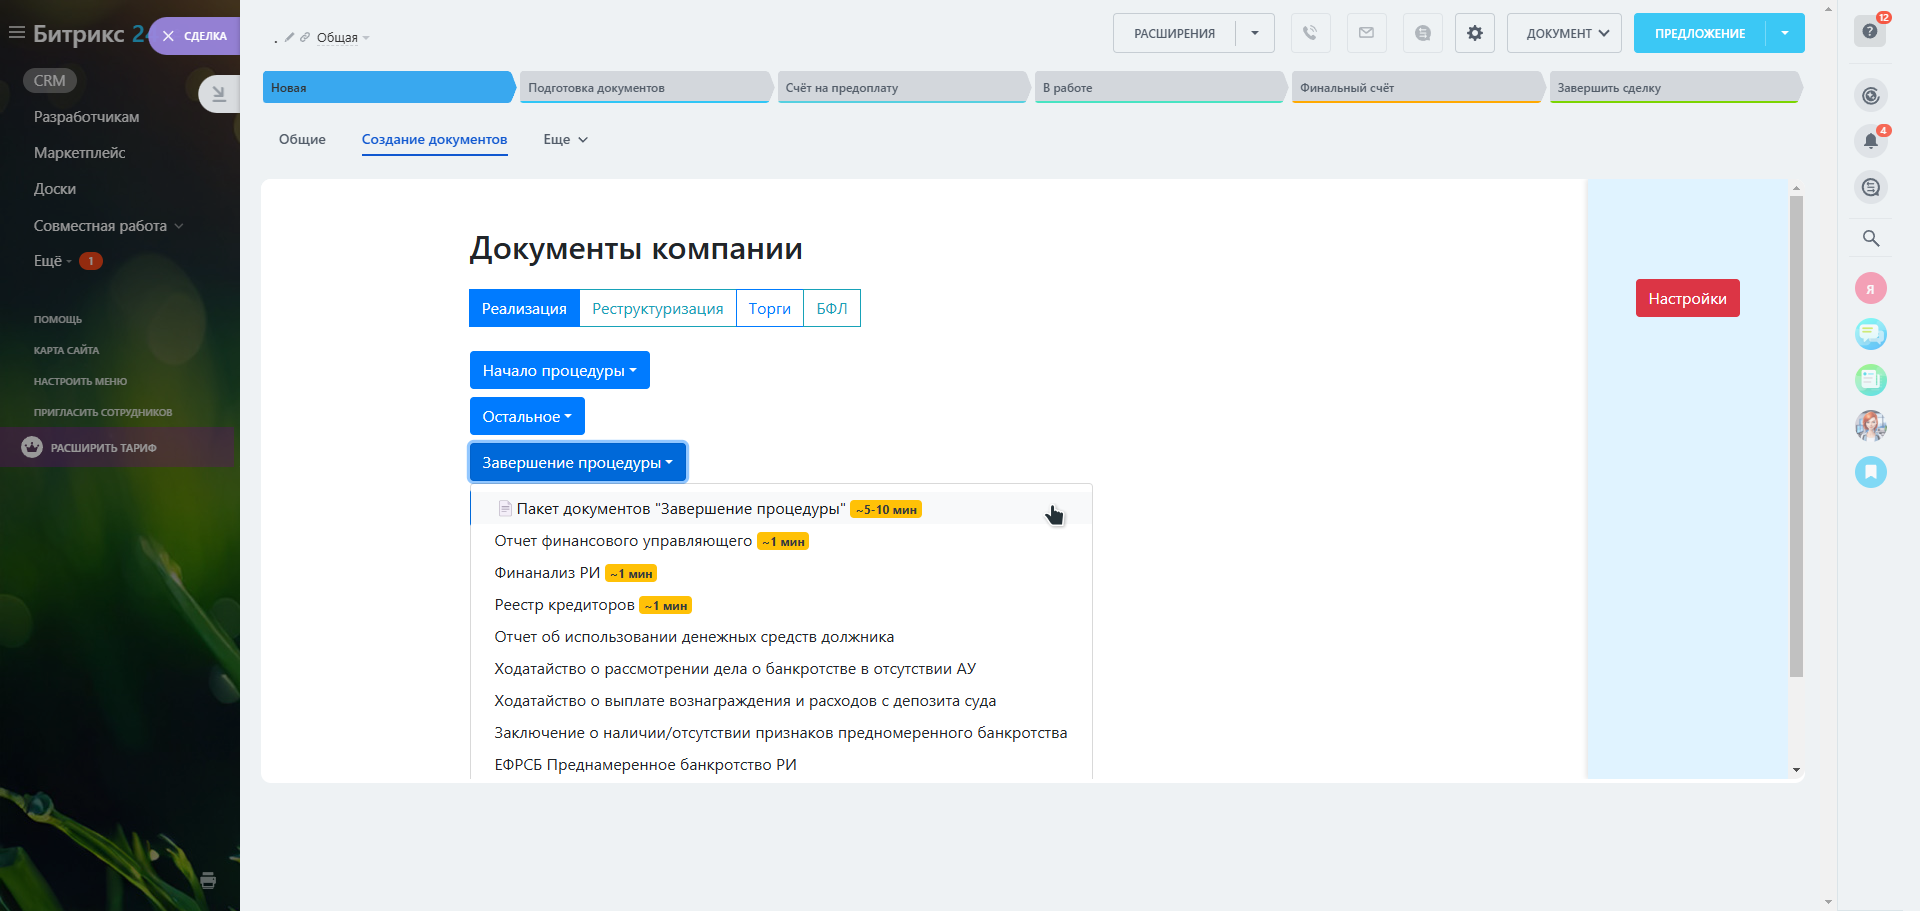Open the notifications bell icon
1920x911 pixels.
coord(1870,141)
